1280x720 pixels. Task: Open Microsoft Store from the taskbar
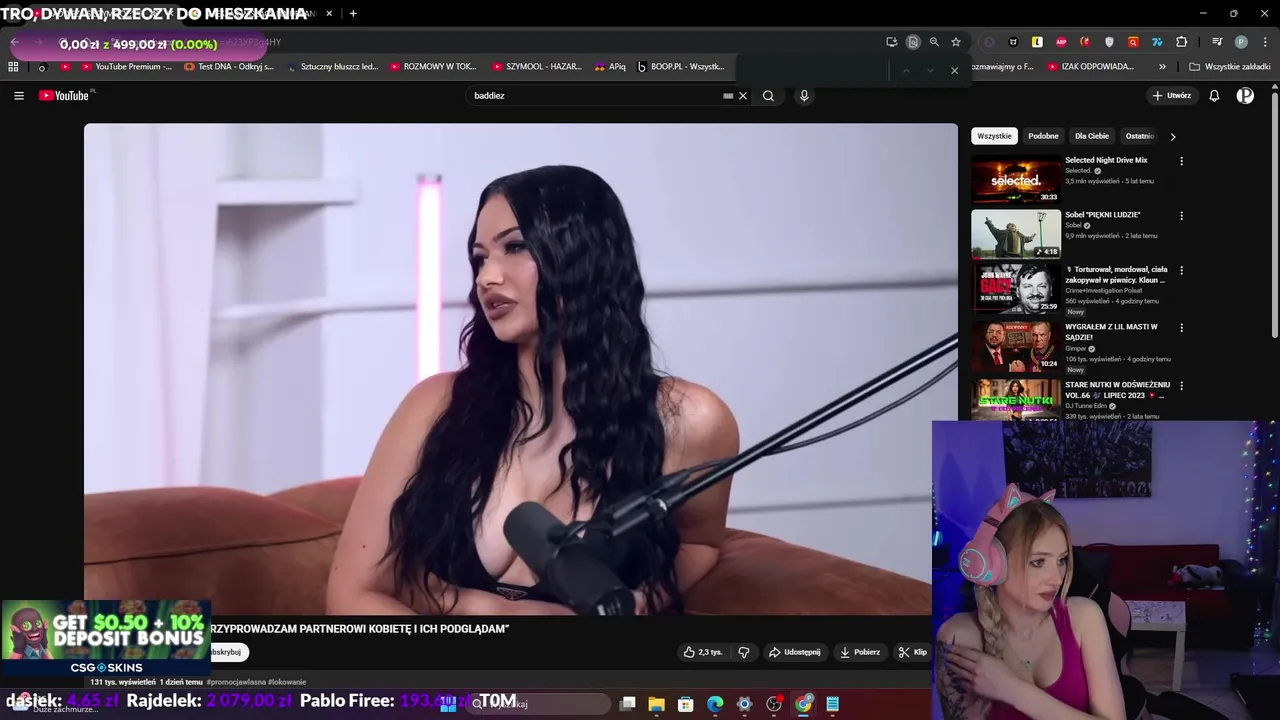point(685,704)
